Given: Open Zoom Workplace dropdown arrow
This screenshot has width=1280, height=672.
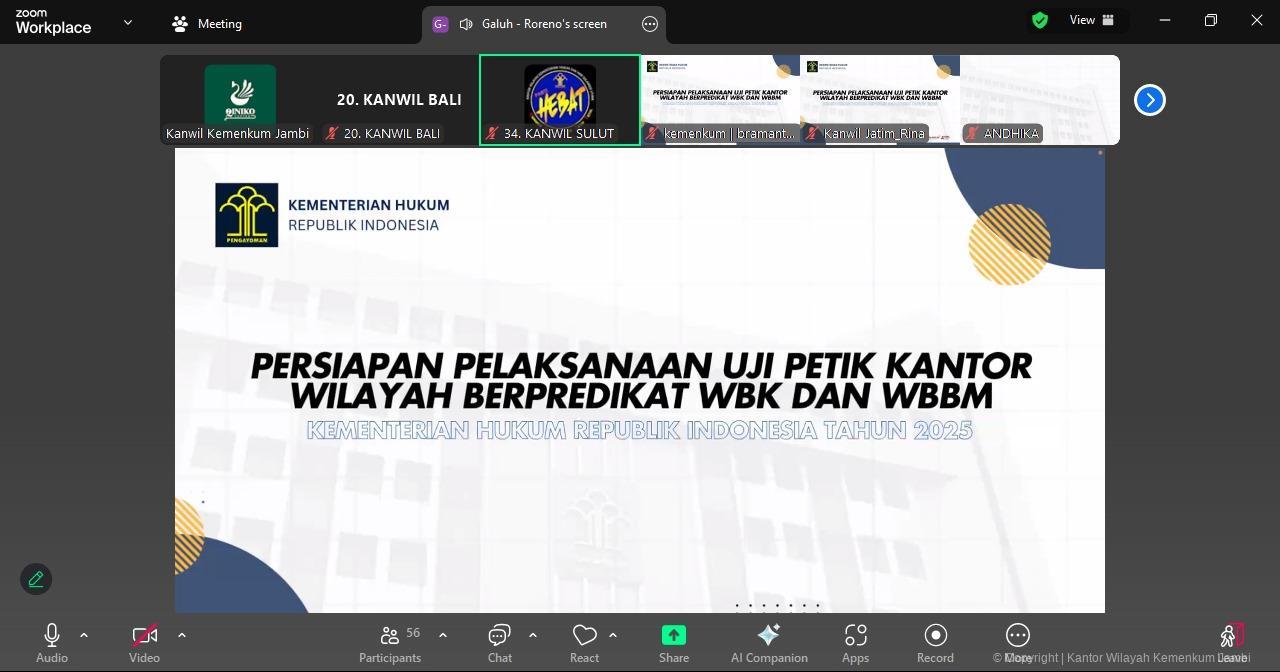Looking at the screenshot, I should 128,22.
